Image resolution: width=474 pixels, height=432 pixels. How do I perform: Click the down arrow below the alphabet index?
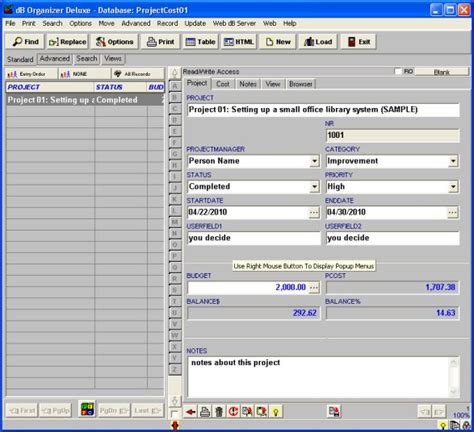click(x=175, y=401)
